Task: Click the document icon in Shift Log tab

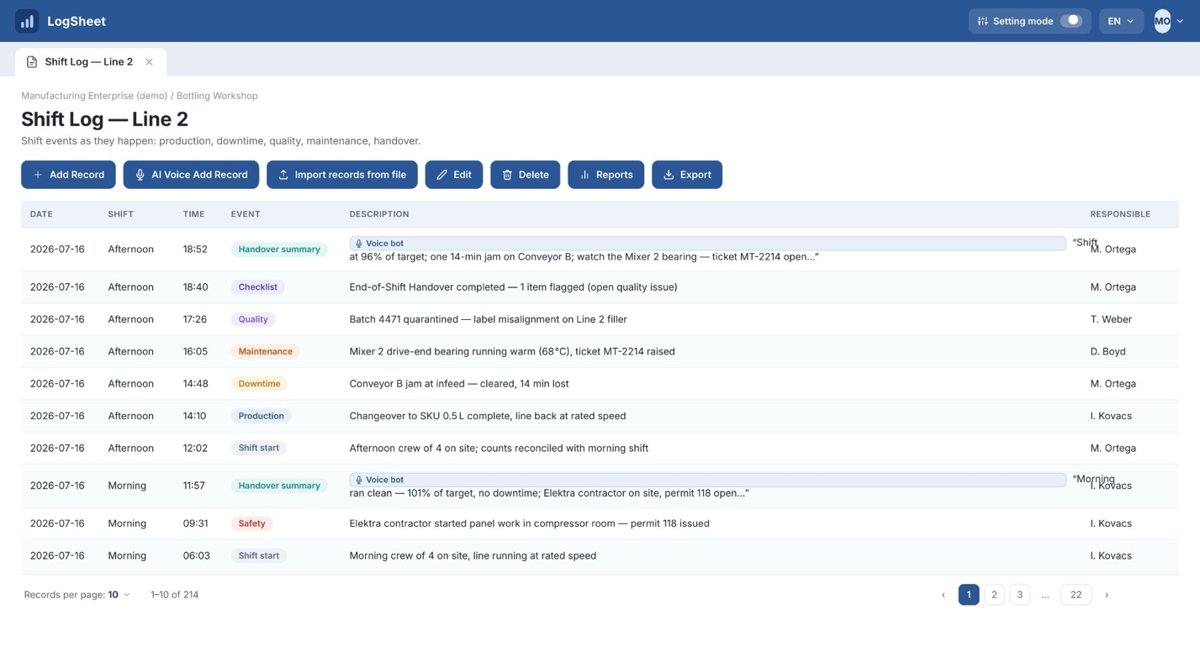Action: click(32, 62)
